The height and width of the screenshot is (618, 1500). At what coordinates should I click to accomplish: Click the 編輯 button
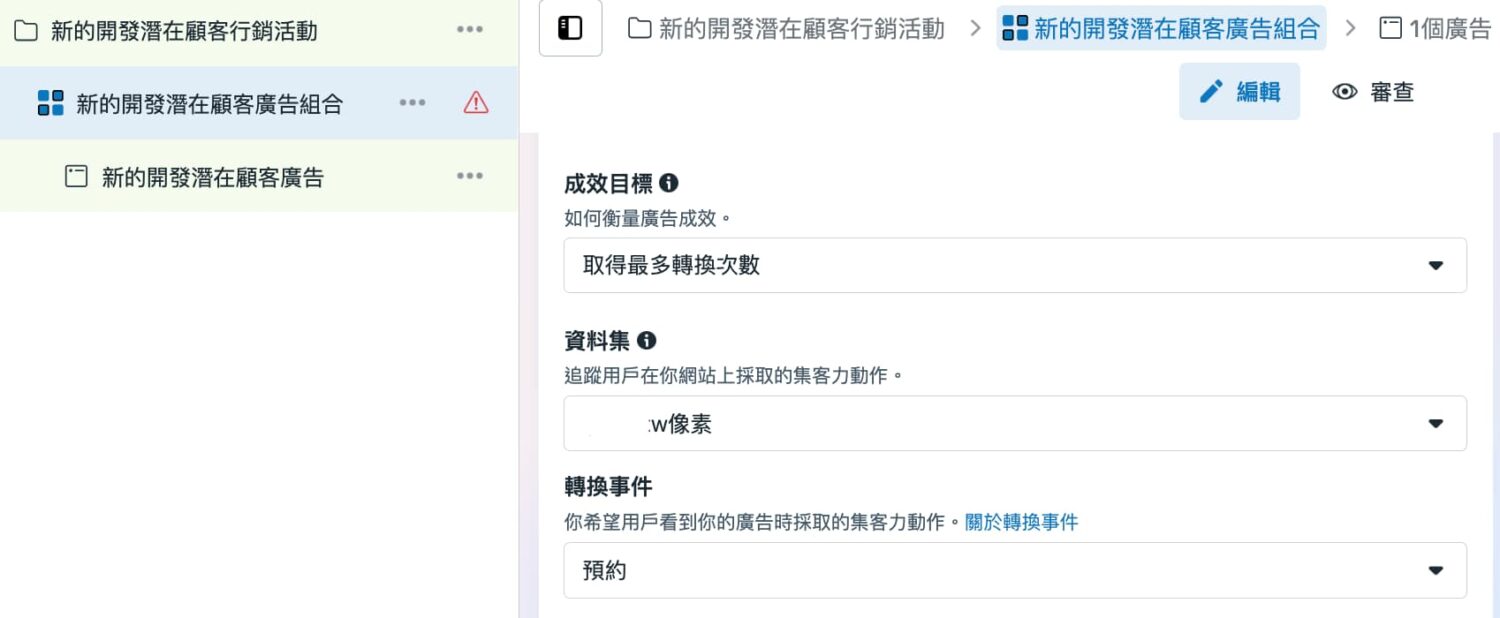(x=1240, y=91)
